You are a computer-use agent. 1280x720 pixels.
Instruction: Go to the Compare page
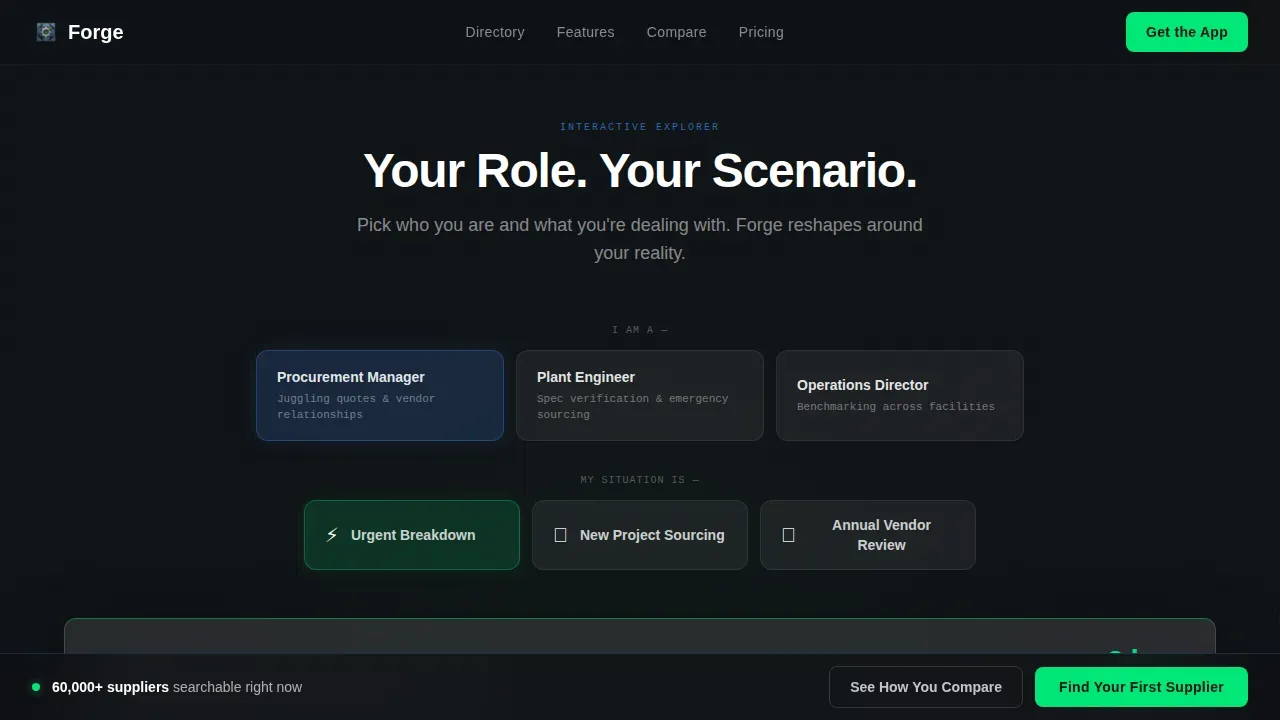coord(677,32)
